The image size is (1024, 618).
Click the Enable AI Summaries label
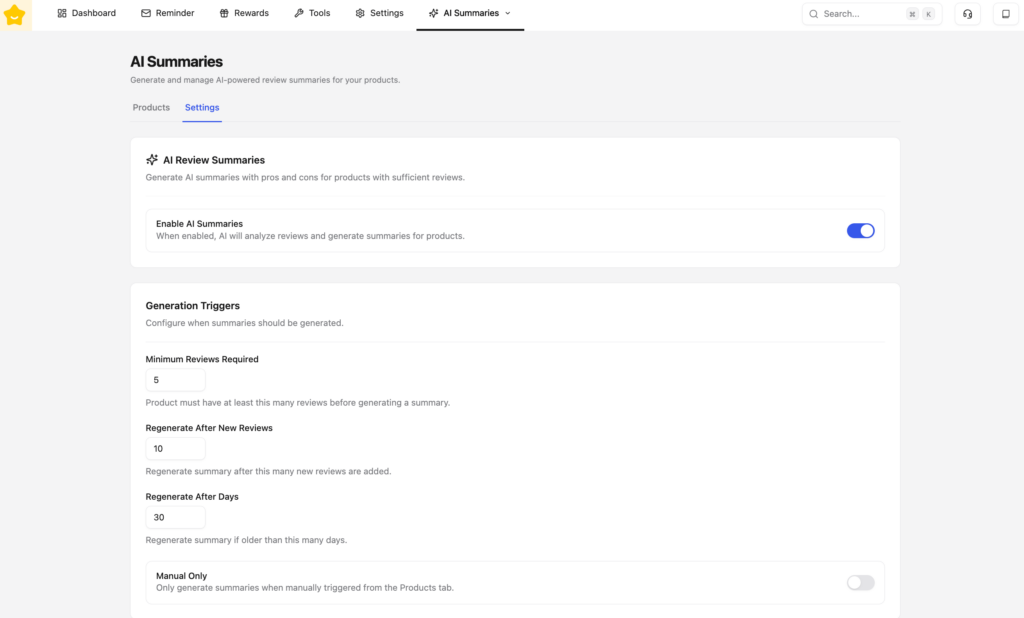click(x=199, y=223)
